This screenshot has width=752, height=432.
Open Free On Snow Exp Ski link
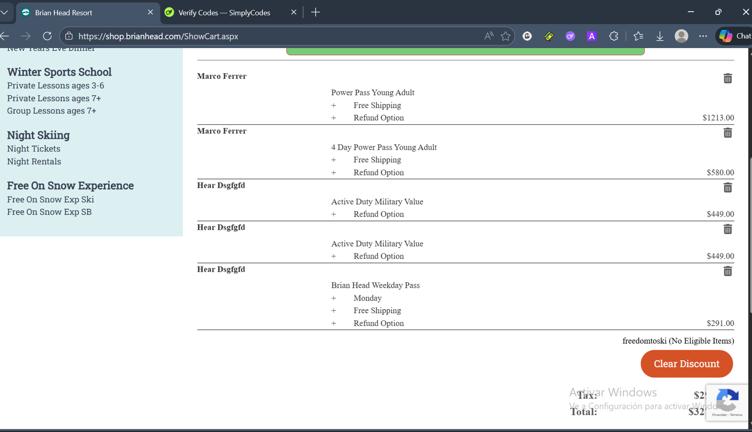[x=50, y=199]
